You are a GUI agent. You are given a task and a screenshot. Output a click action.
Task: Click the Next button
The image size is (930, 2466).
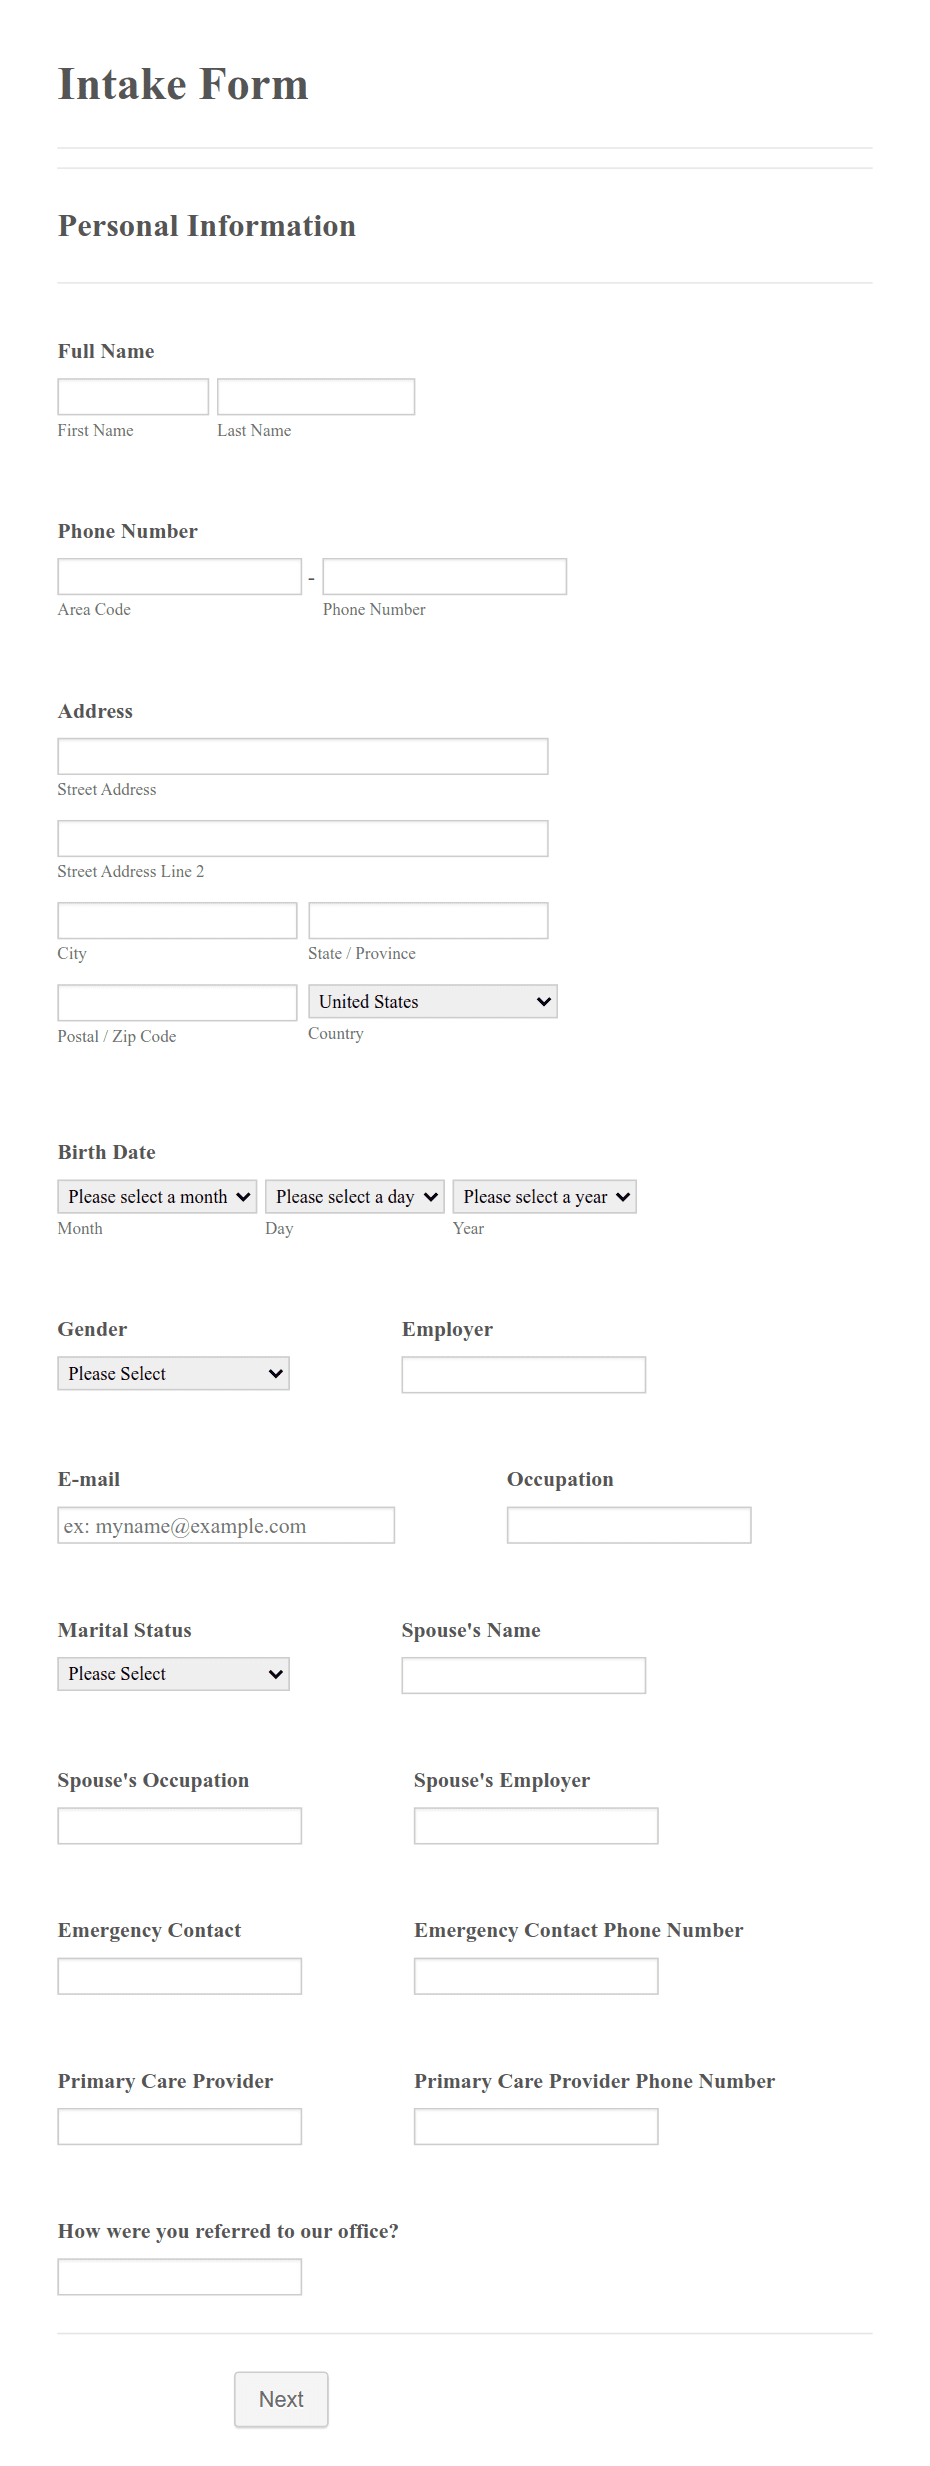pyautogui.click(x=280, y=2399)
